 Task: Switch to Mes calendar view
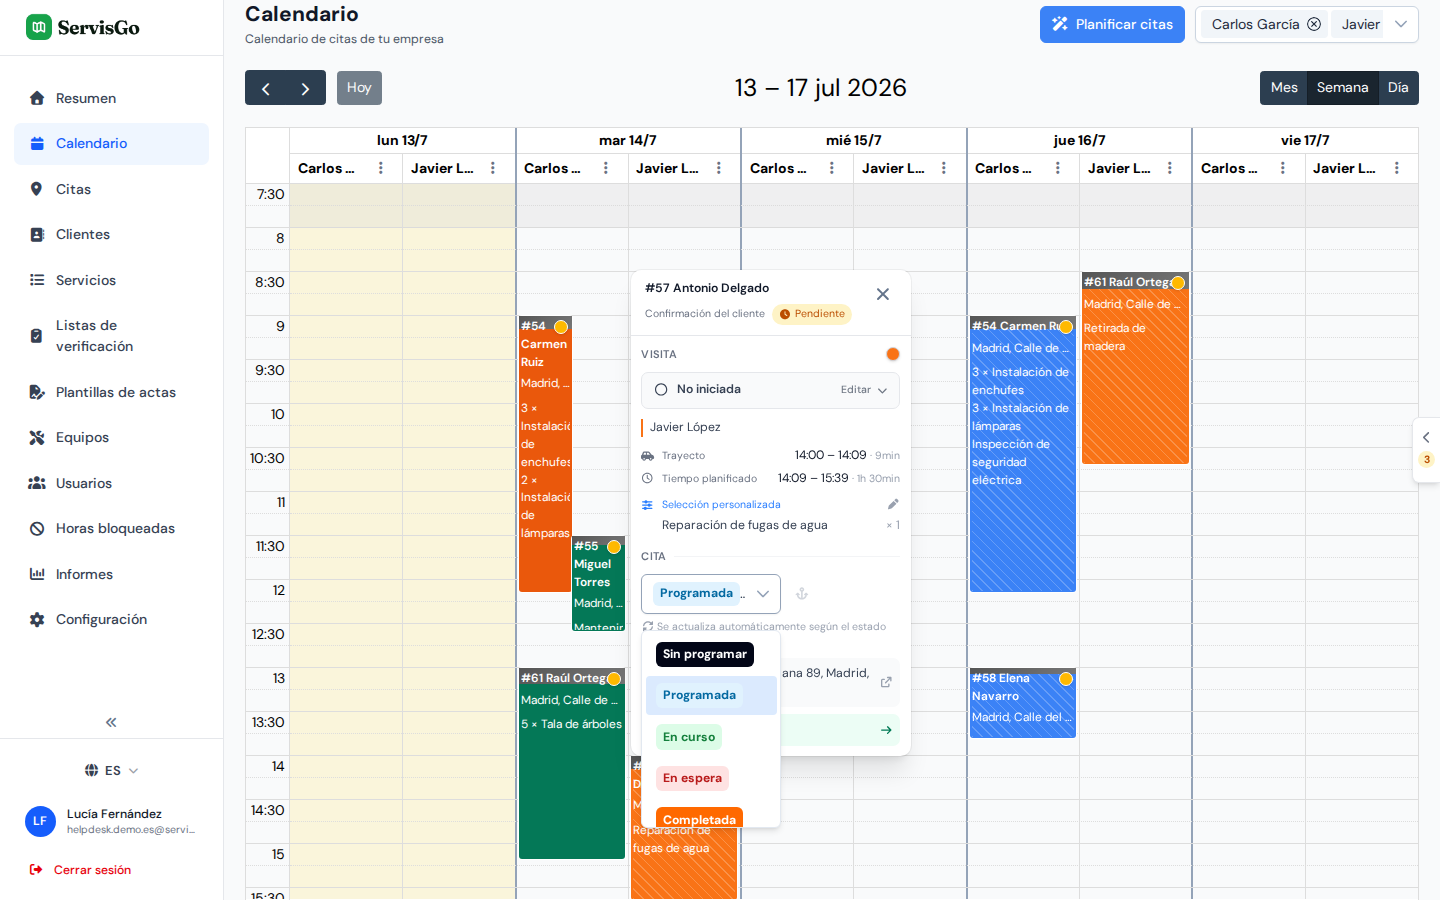[1284, 88]
